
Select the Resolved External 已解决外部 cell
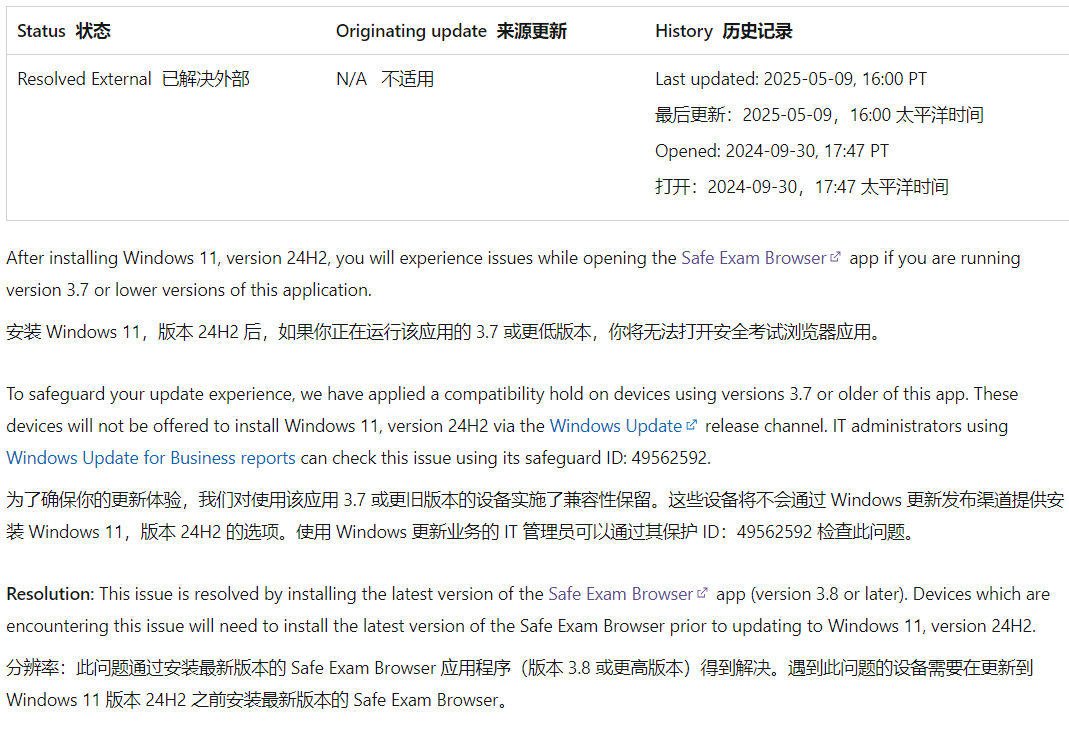pos(134,79)
